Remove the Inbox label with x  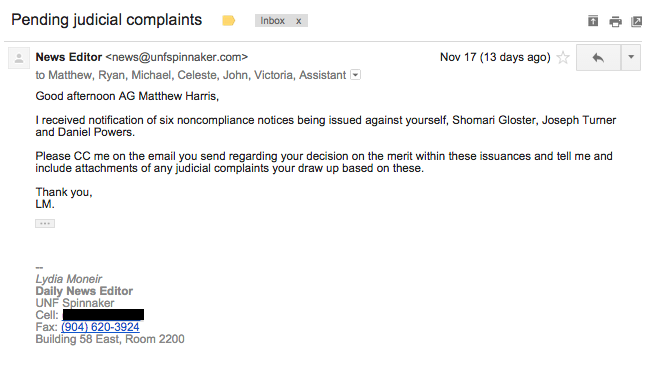[x=299, y=21]
